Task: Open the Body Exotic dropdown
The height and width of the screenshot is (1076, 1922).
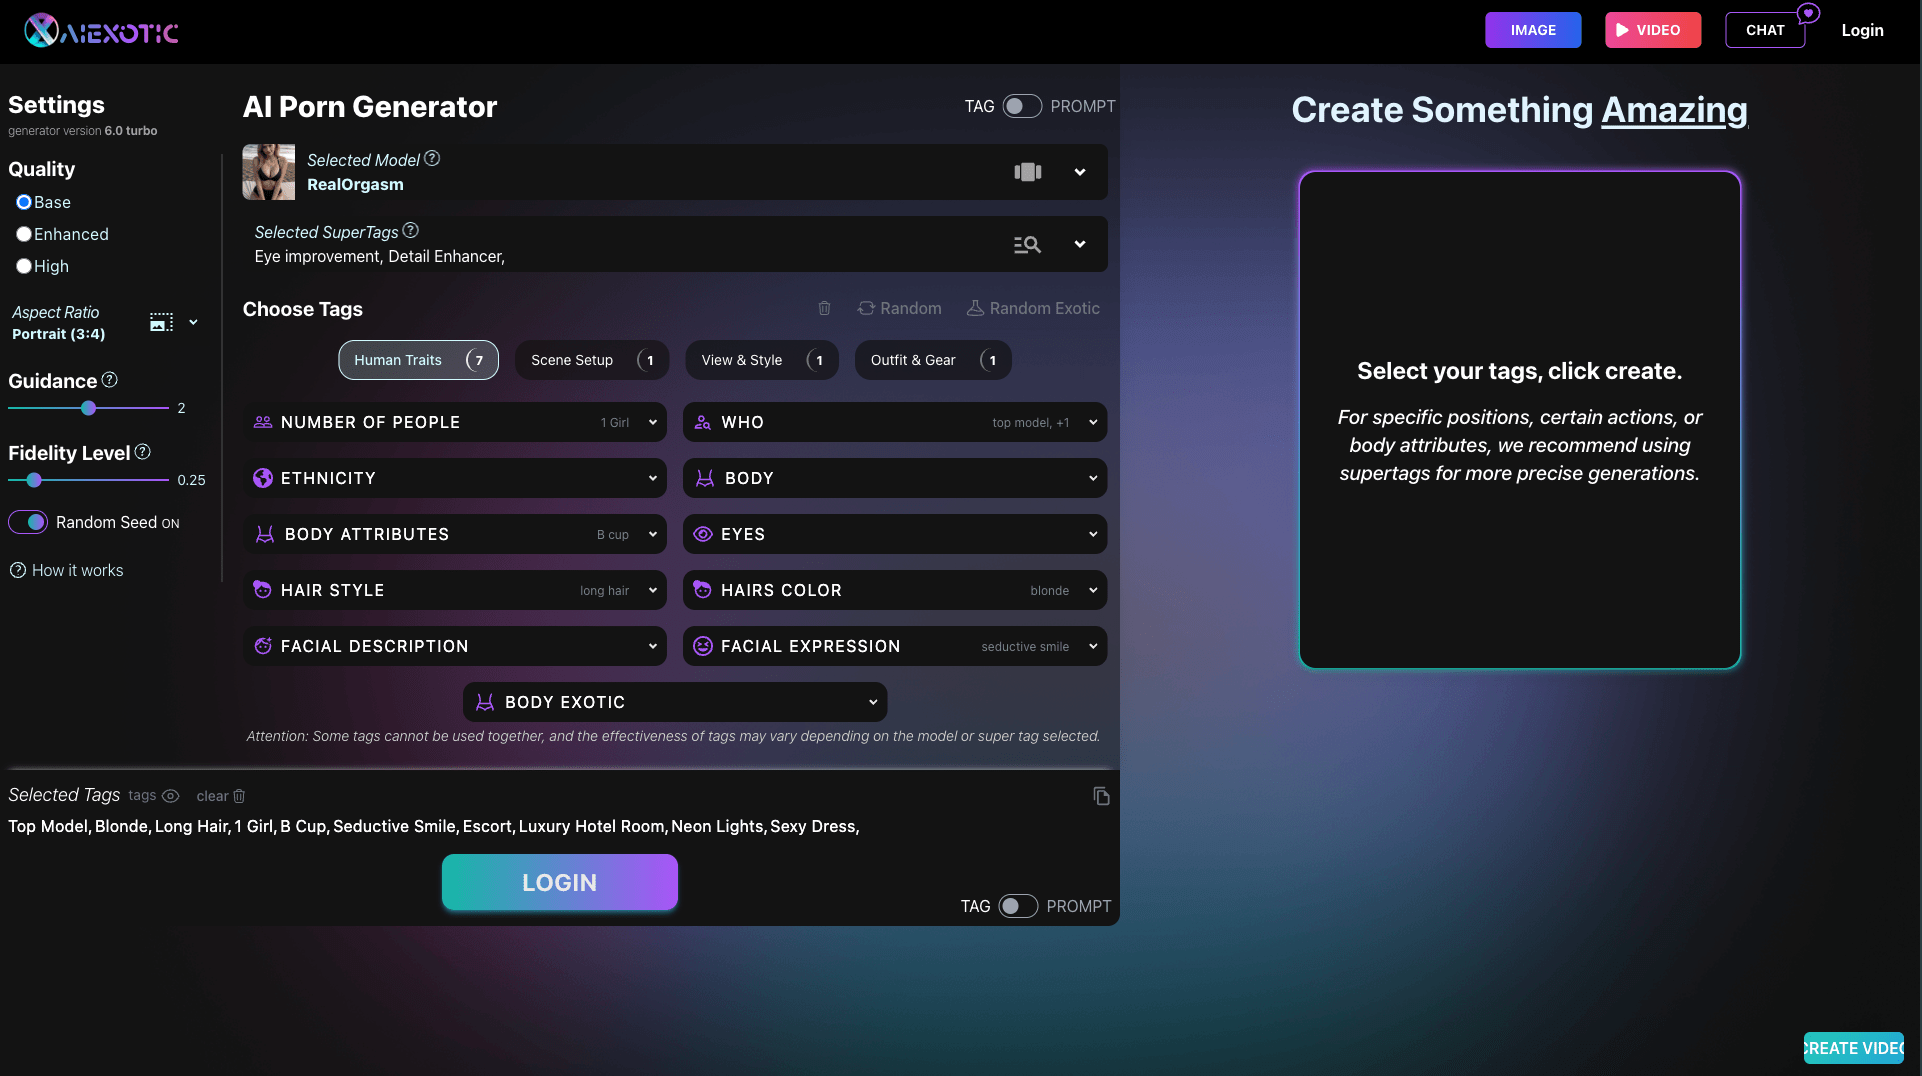Action: point(675,702)
